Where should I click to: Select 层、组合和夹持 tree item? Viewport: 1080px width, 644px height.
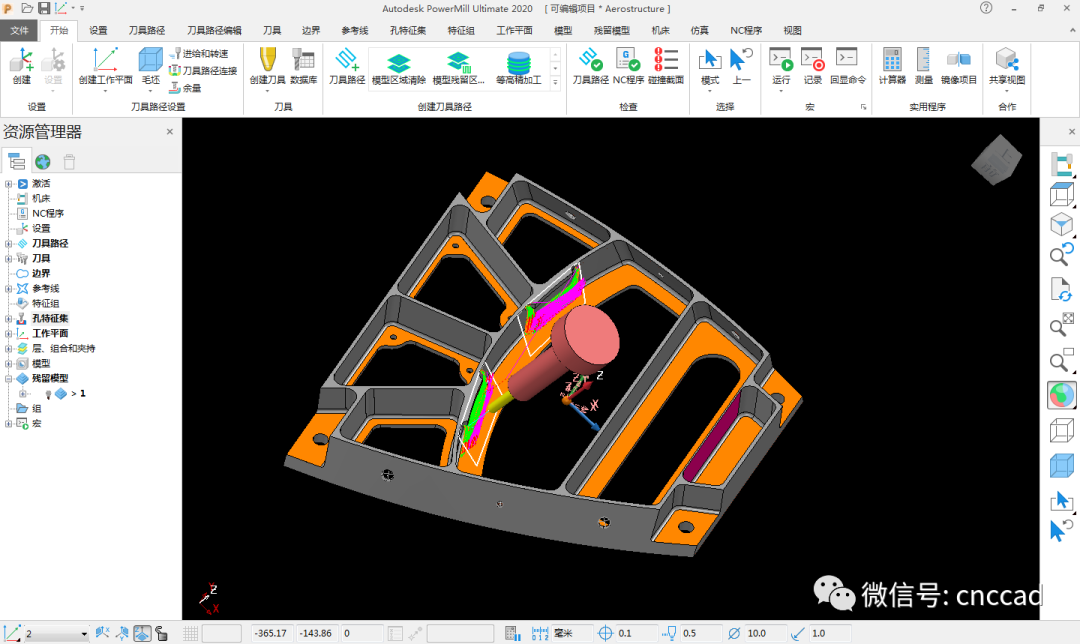[63, 349]
